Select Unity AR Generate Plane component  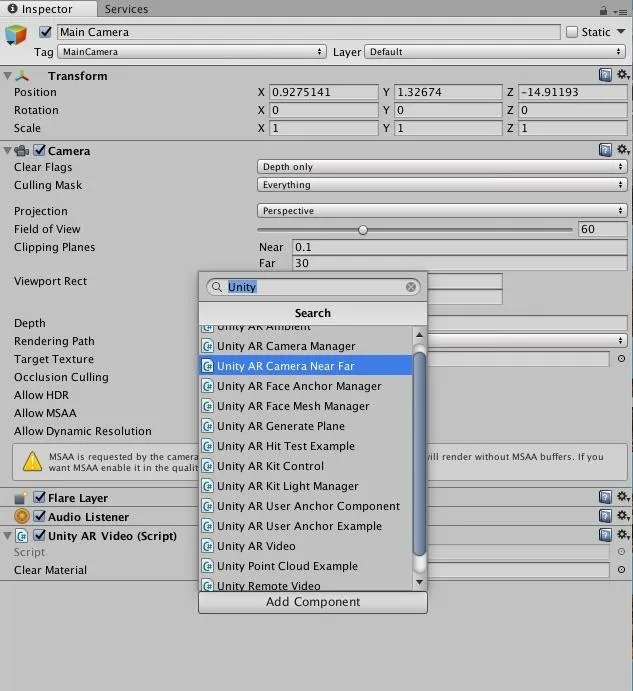pyautogui.click(x=305, y=426)
